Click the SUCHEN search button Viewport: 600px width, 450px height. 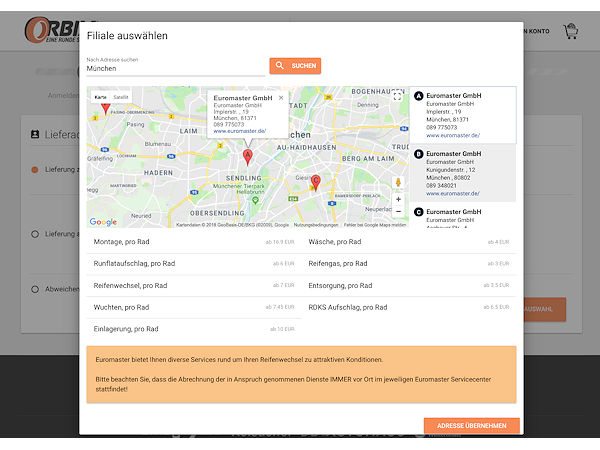[295, 66]
